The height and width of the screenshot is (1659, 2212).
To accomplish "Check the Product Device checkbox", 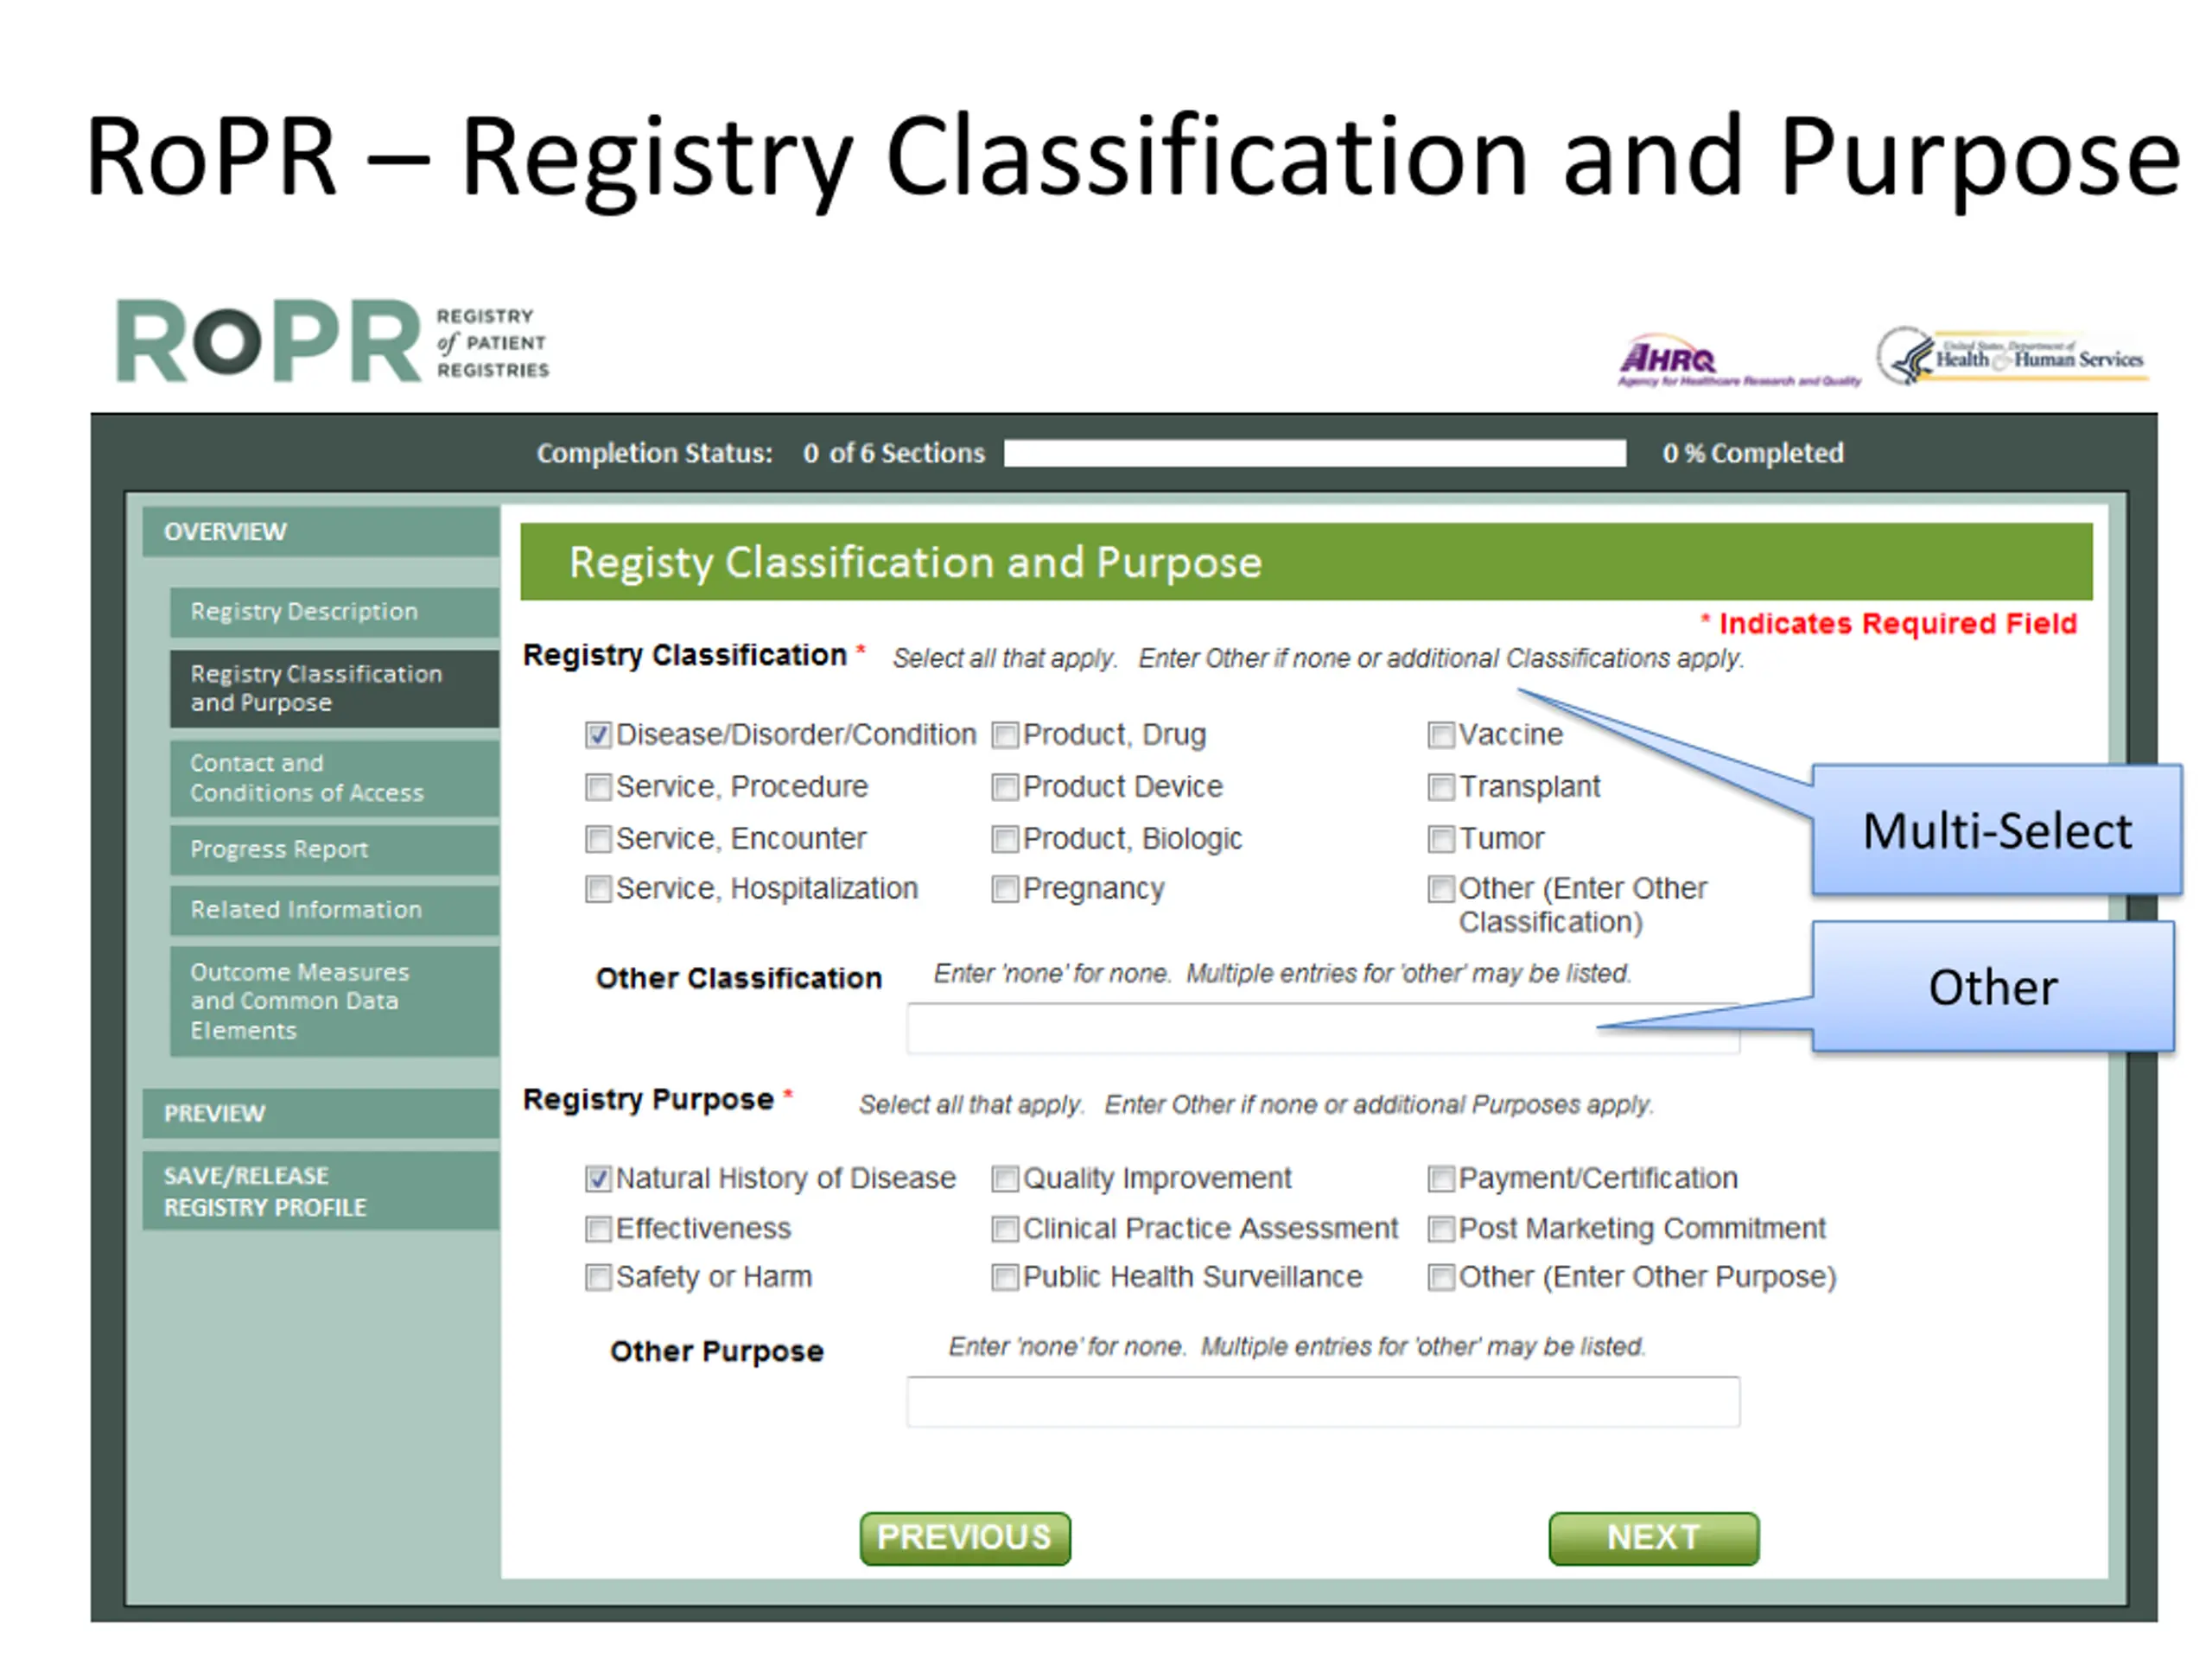I will (1005, 788).
